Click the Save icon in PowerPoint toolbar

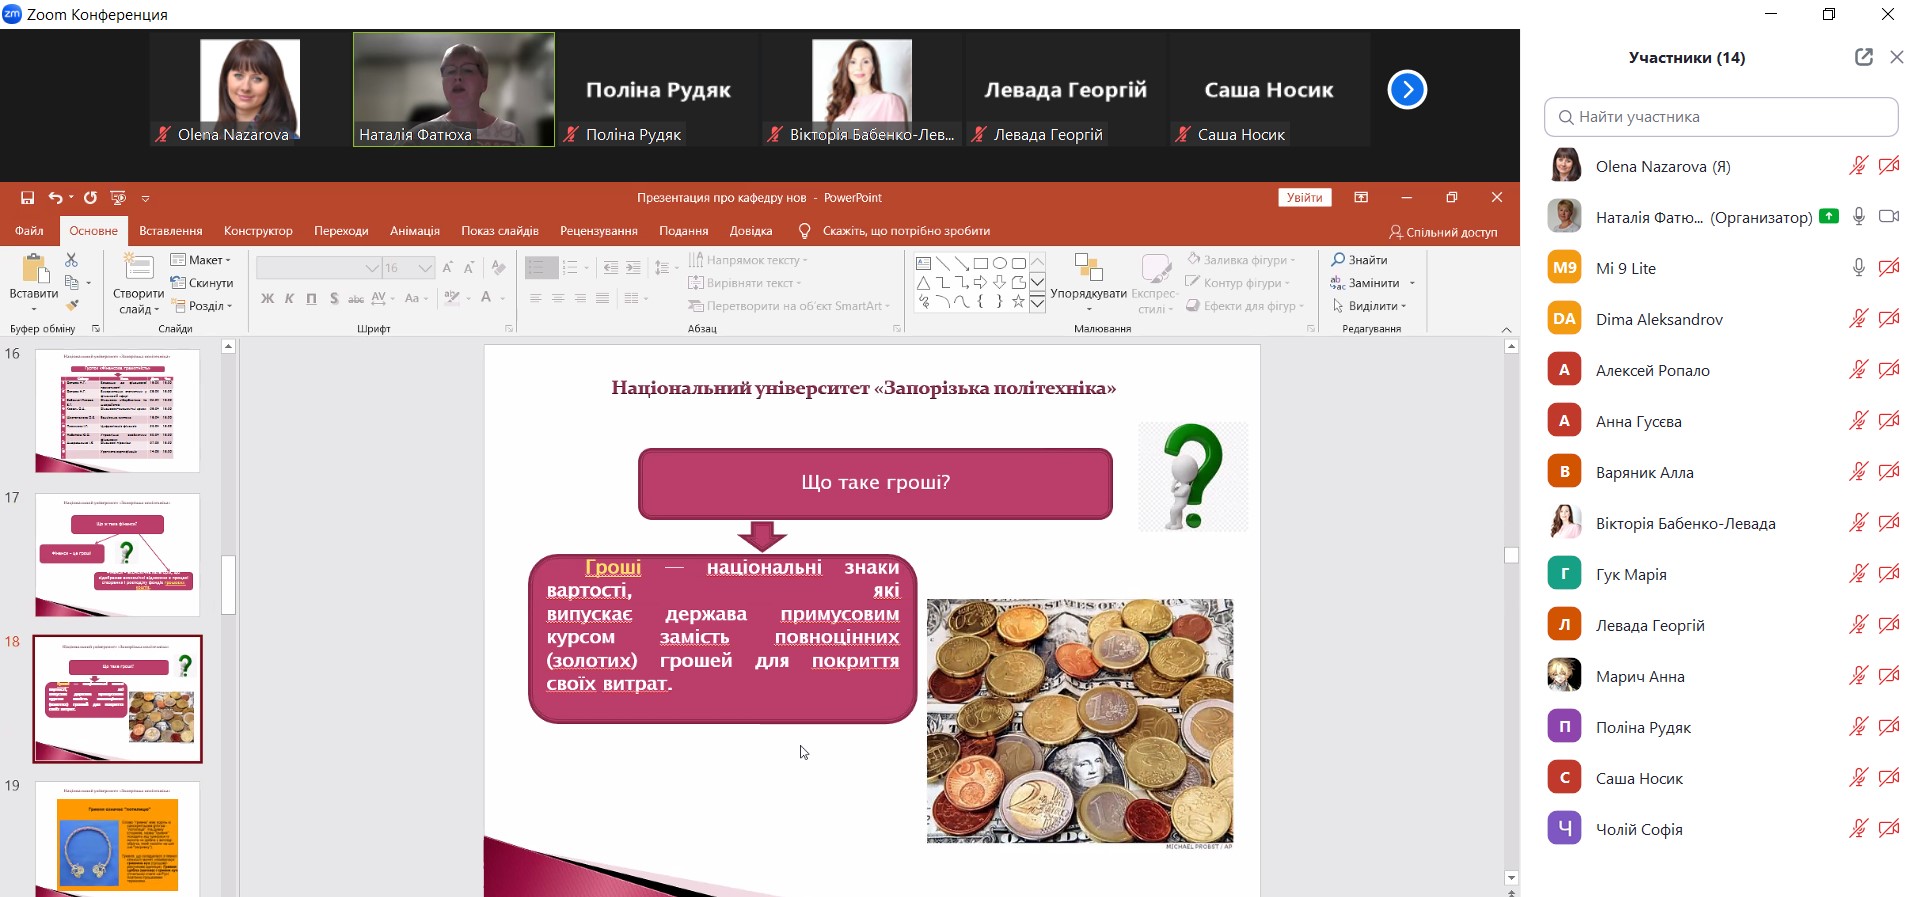(27, 198)
